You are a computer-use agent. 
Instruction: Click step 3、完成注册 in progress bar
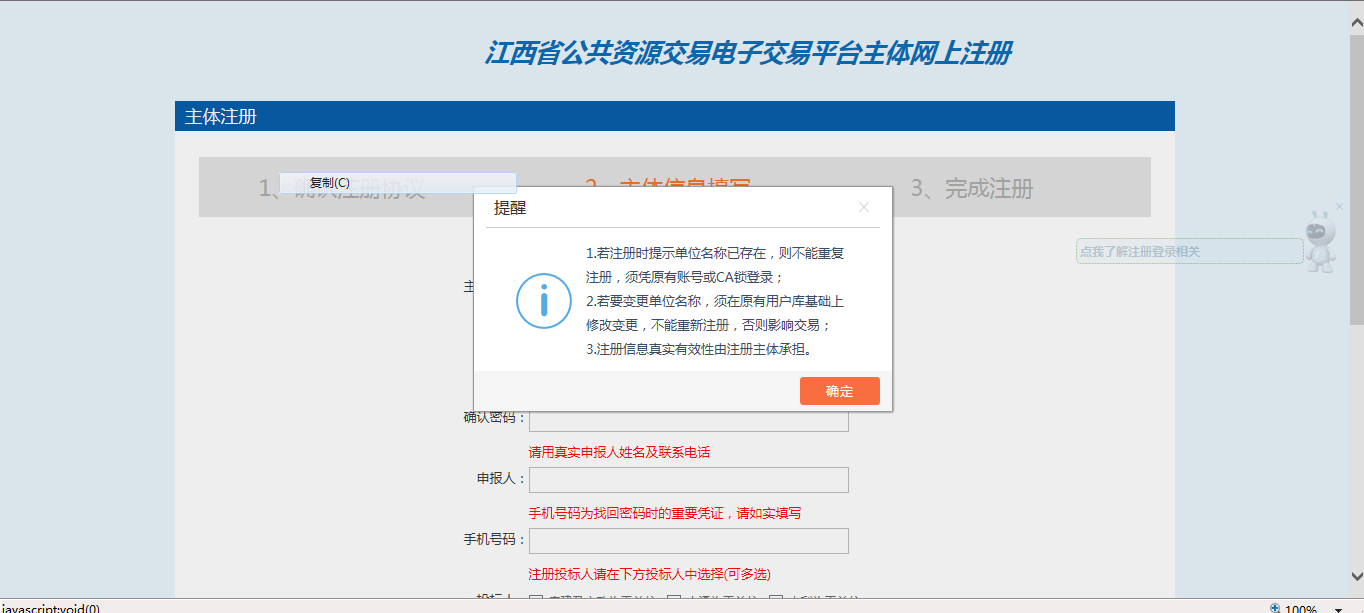[971, 188]
